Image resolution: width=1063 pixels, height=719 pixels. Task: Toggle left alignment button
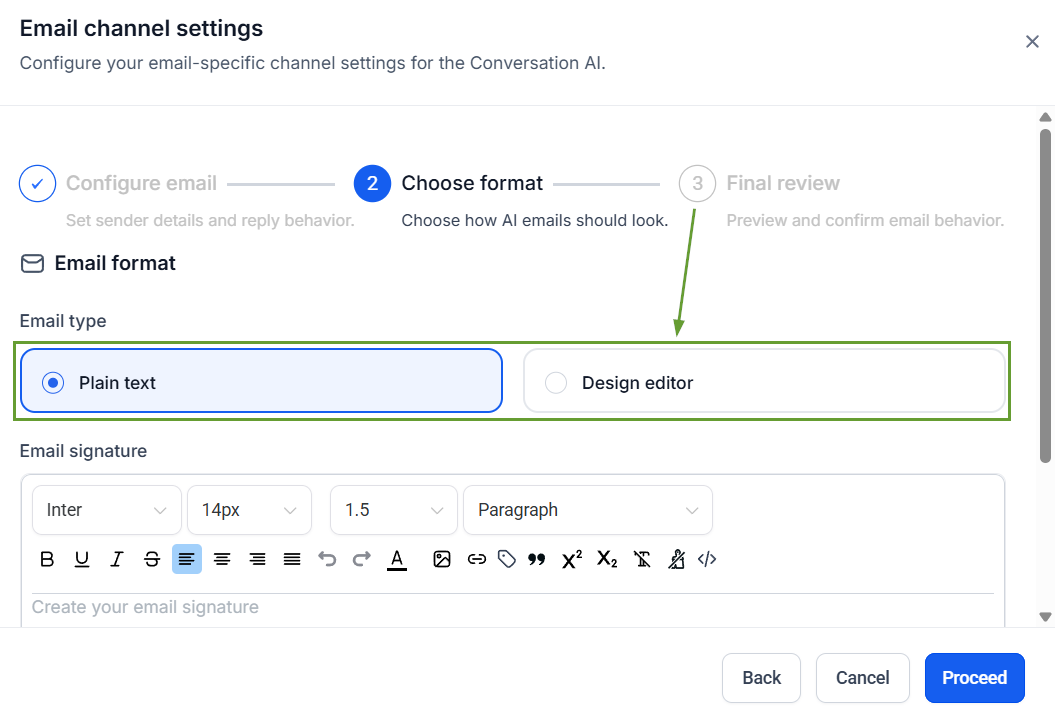point(187,559)
